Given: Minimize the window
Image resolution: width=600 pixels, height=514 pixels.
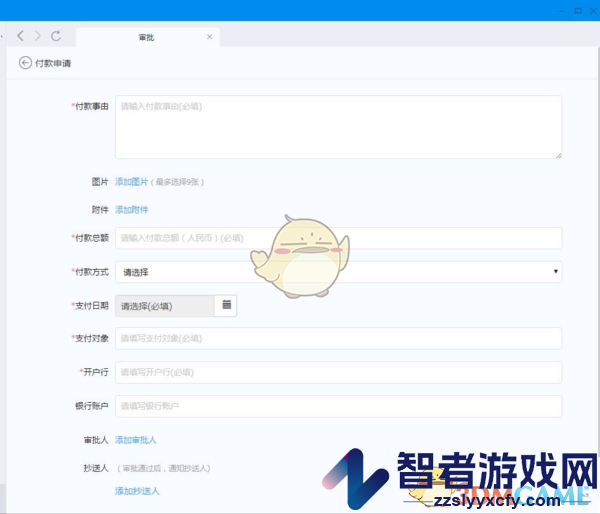Looking at the screenshot, I should 561,11.
